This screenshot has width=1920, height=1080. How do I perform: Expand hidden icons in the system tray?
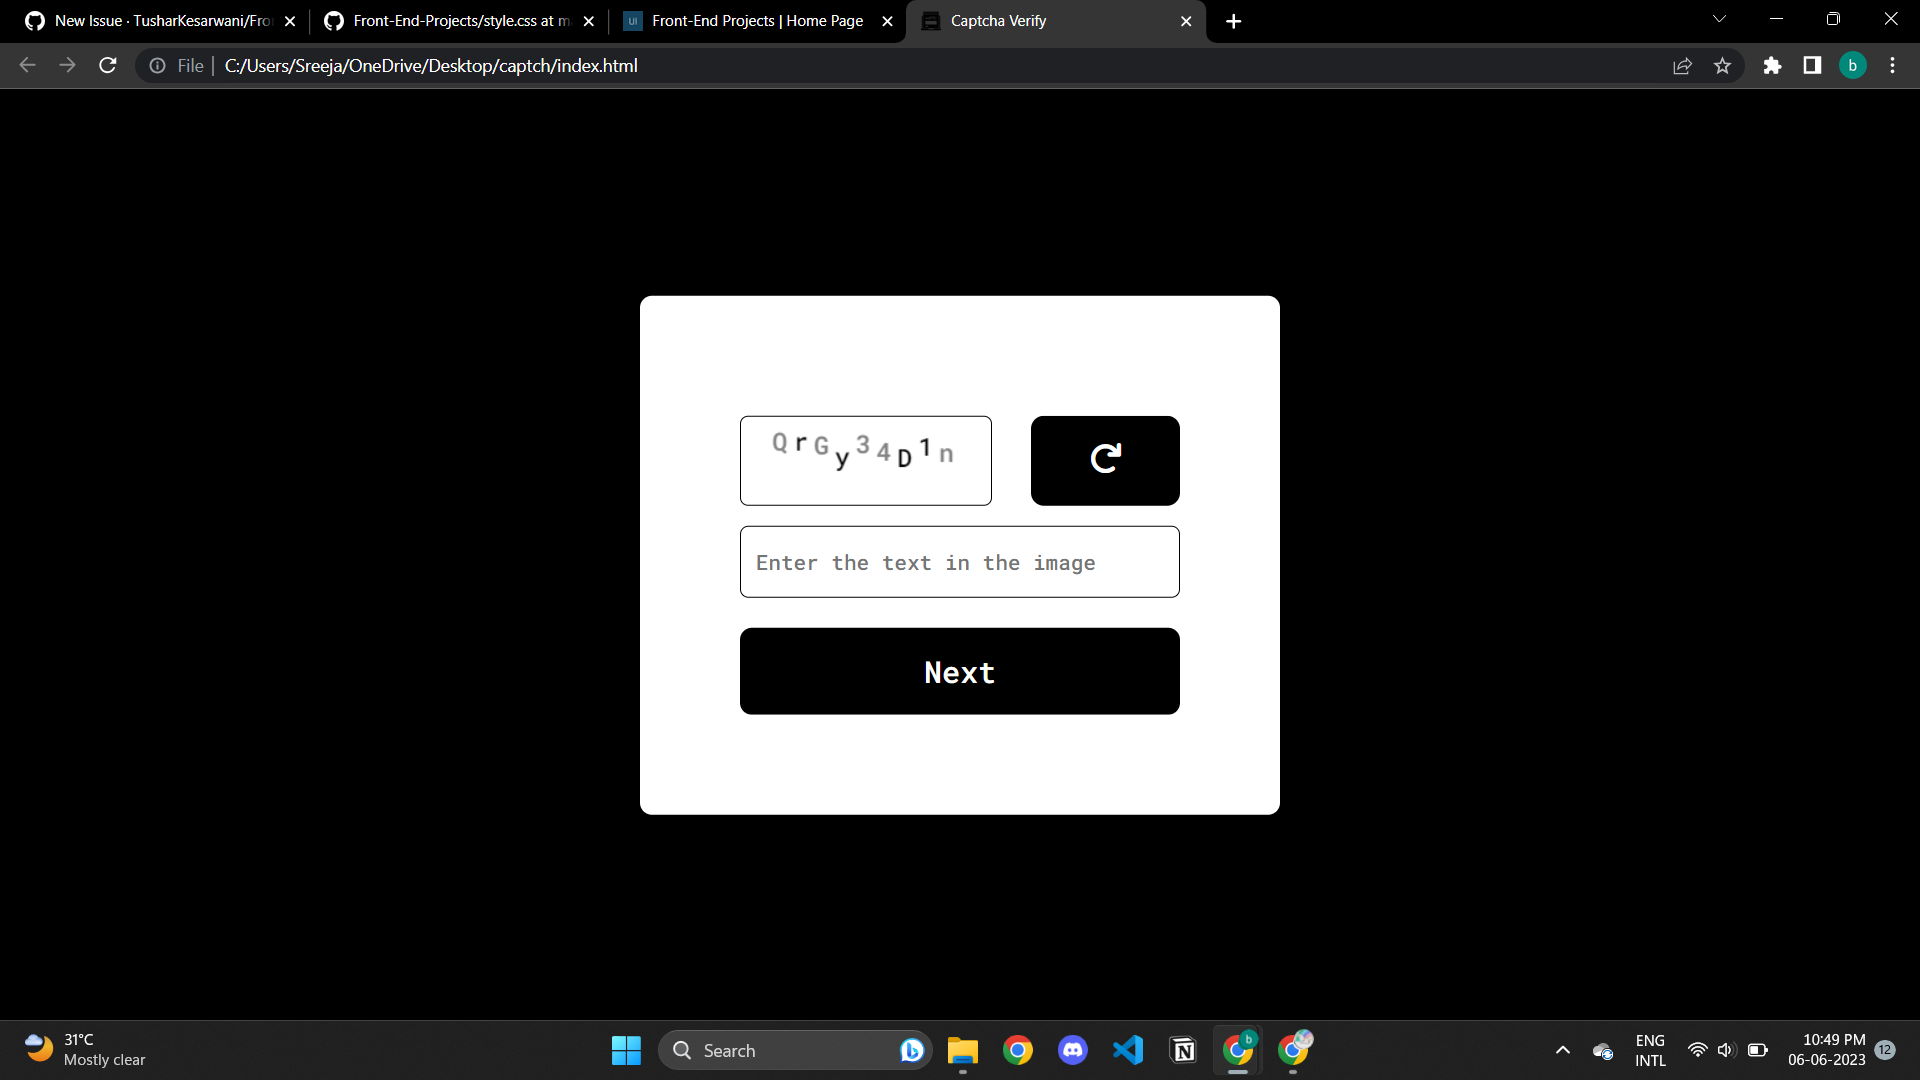tap(1562, 1050)
